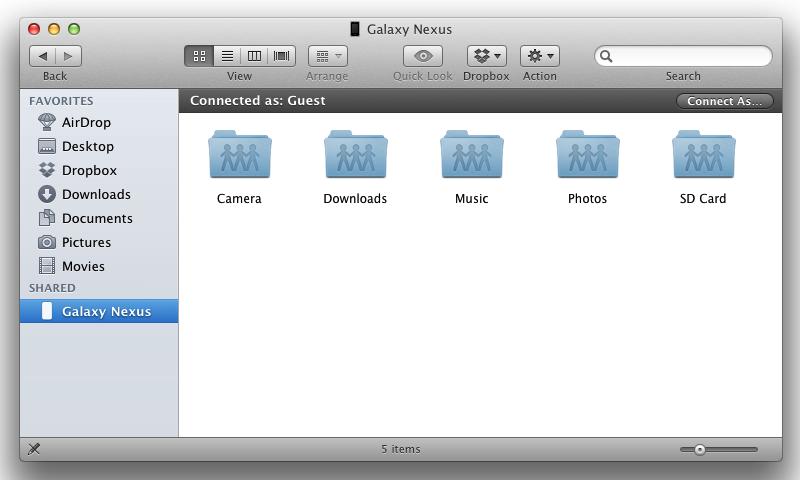The height and width of the screenshot is (480, 800).
Task: Open Downloads in the sidebar favorites
Action: coord(99,194)
